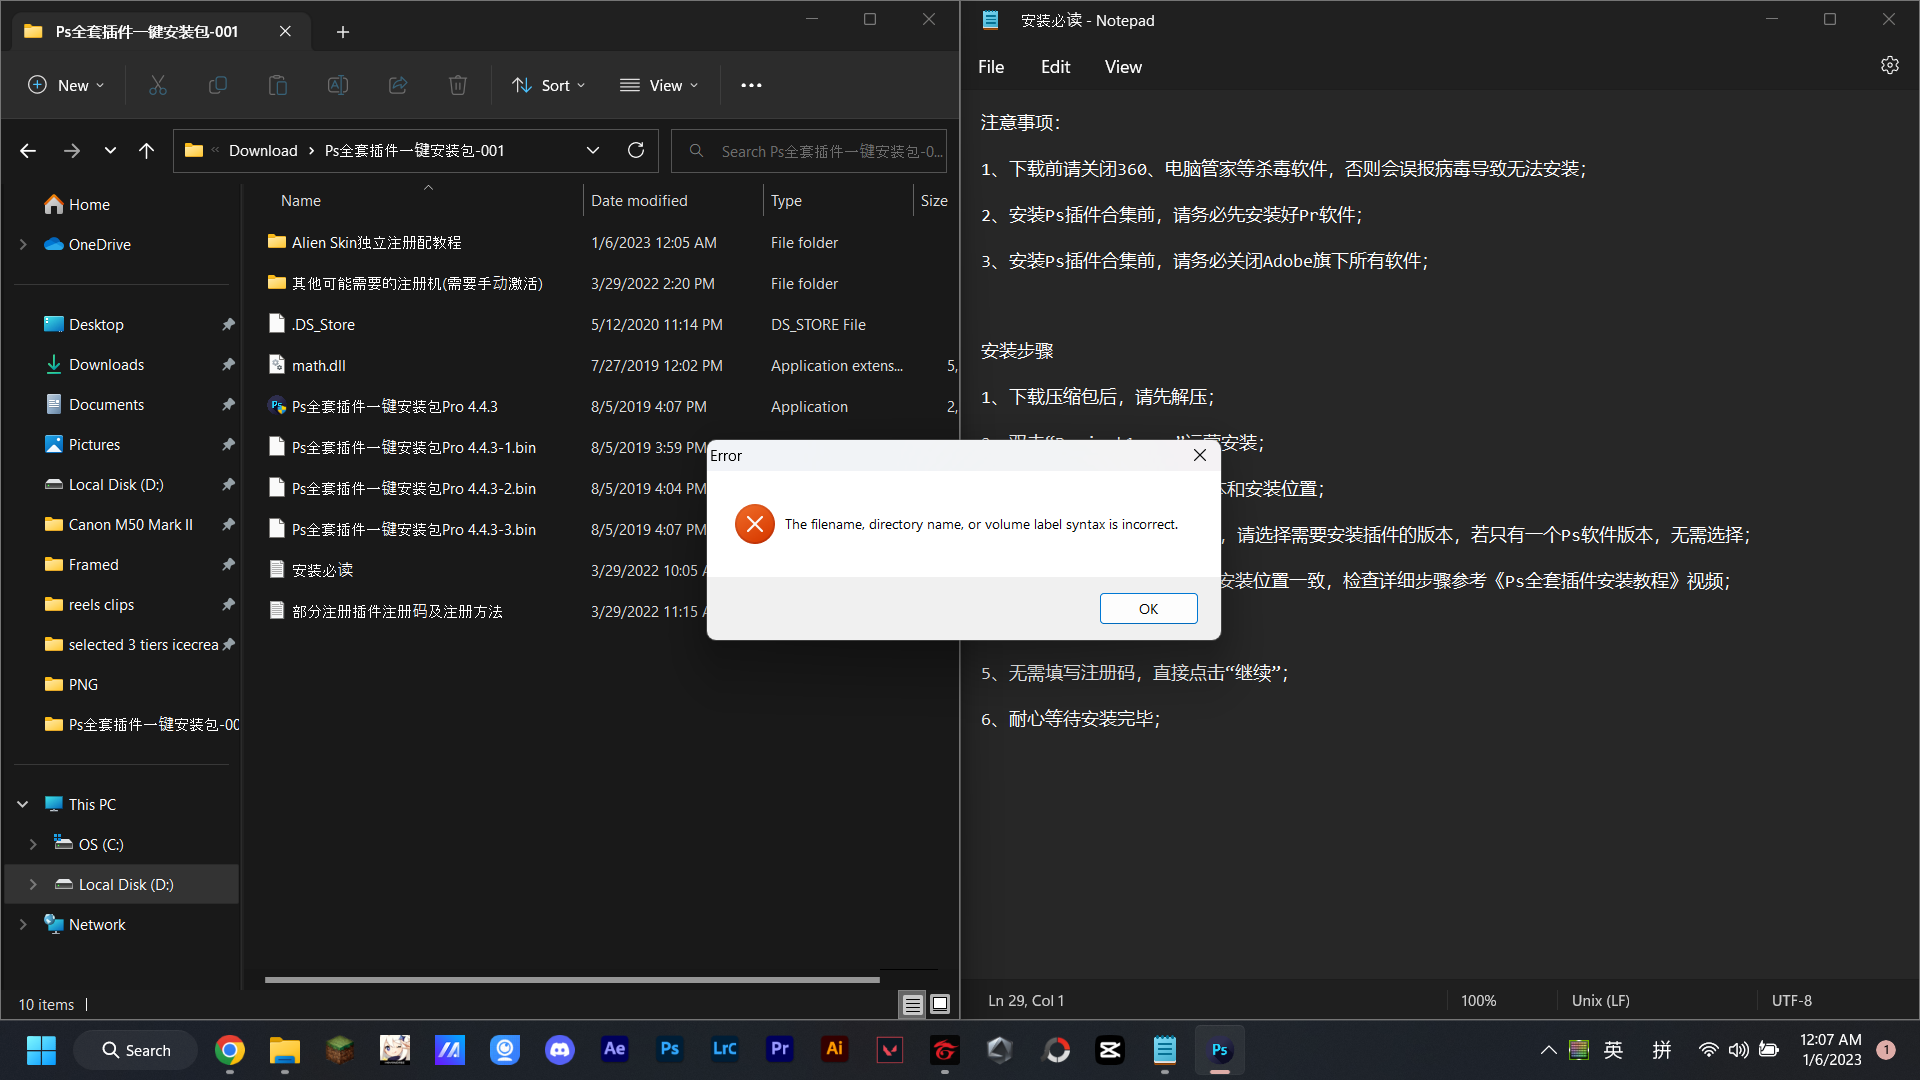Refresh the current folder view
The width and height of the screenshot is (1920, 1080).
(636, 150)
